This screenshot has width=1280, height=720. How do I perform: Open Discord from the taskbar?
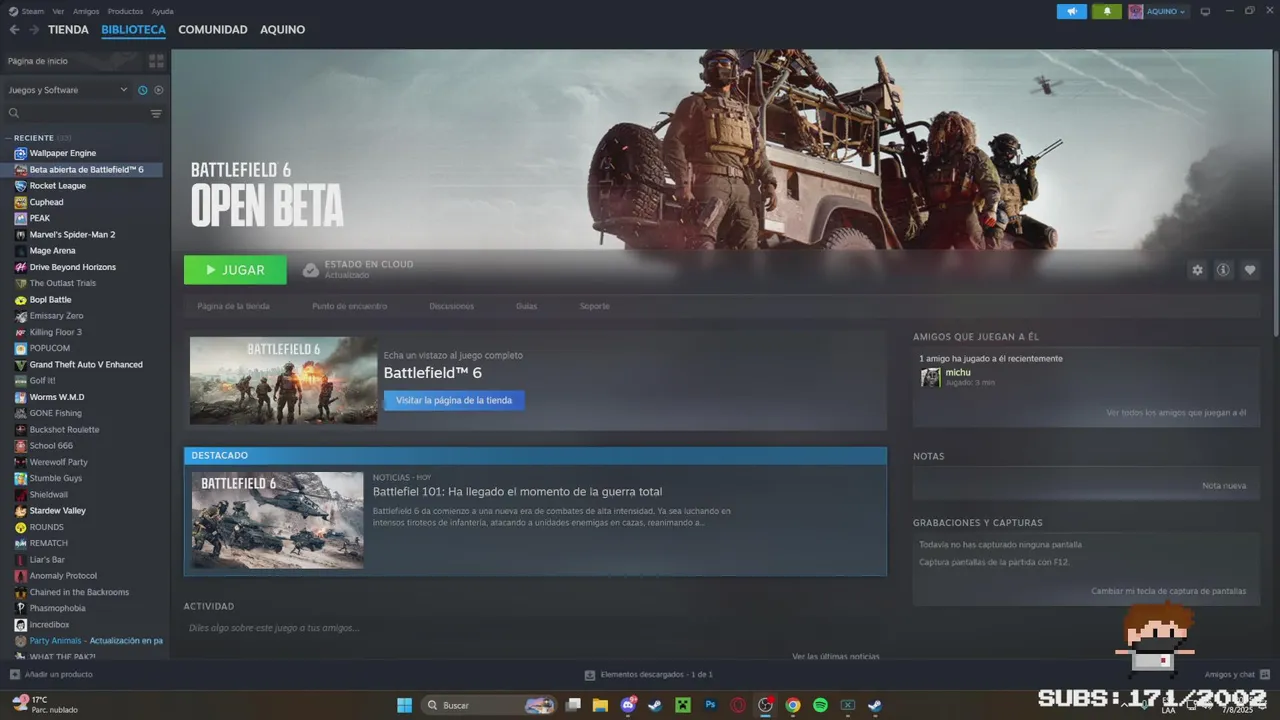pyautogui.click(x=628, y=705)
